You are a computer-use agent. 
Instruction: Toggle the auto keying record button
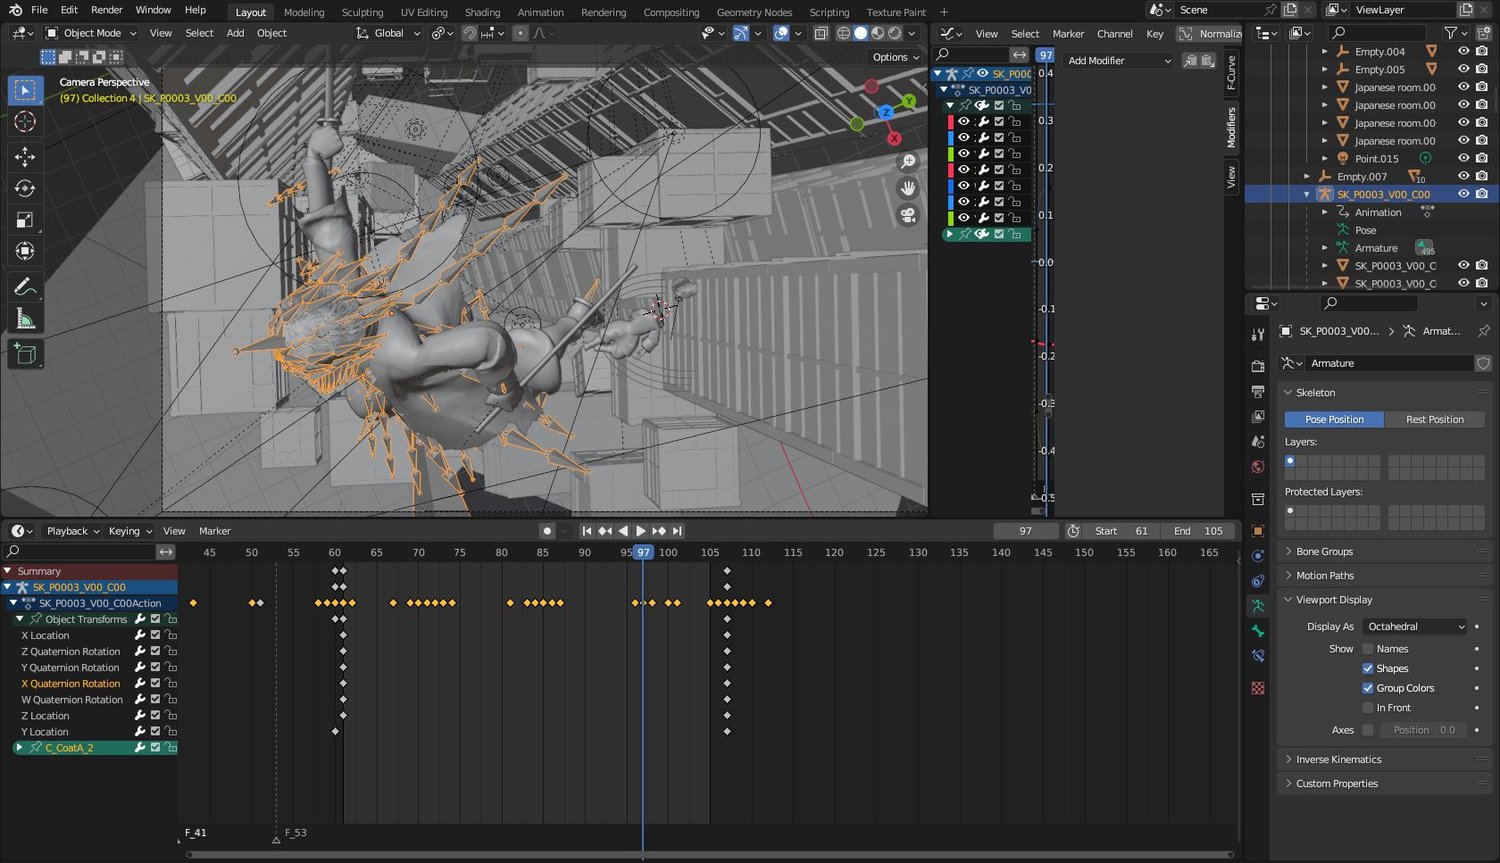tap(547, 531)
